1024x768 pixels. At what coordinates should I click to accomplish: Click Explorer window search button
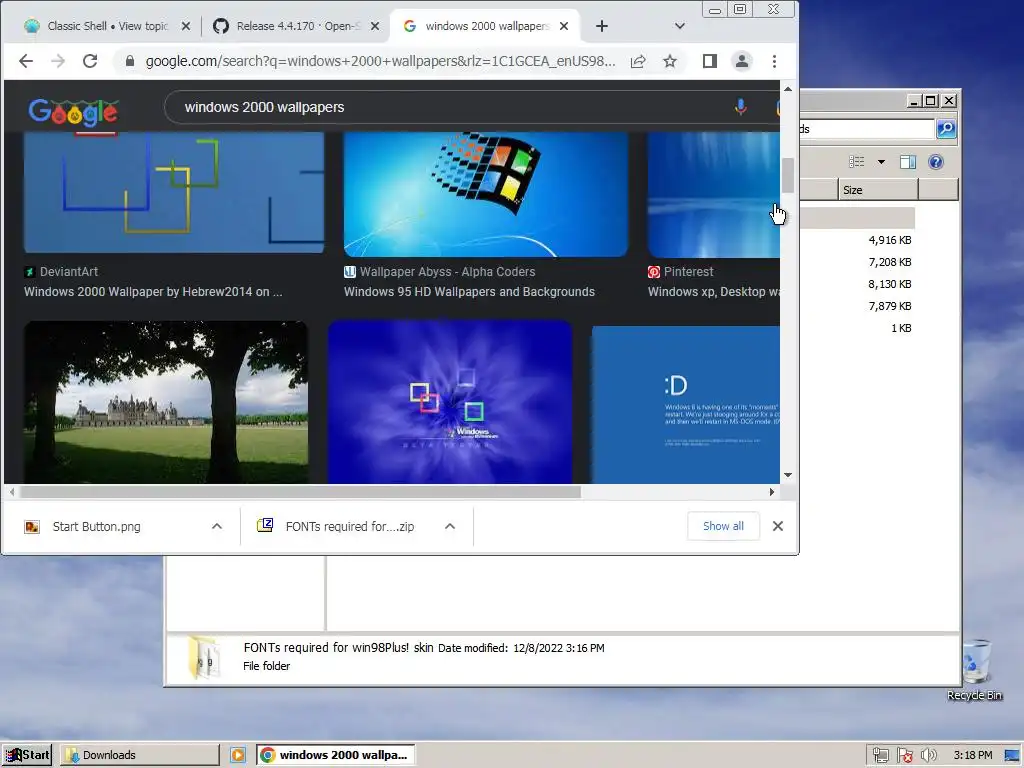[x=946, y=129]
